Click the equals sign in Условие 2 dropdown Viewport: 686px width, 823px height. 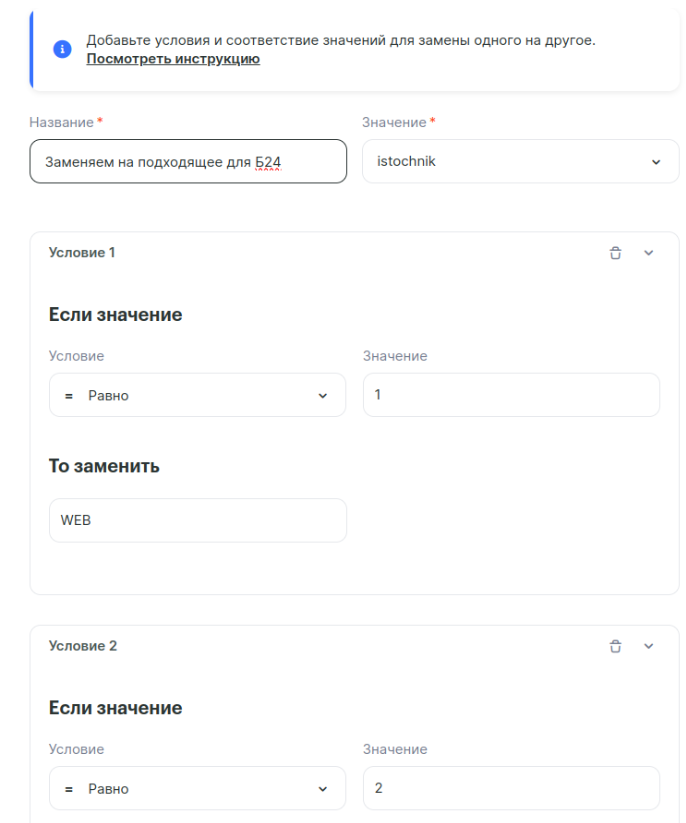[69, 789]
